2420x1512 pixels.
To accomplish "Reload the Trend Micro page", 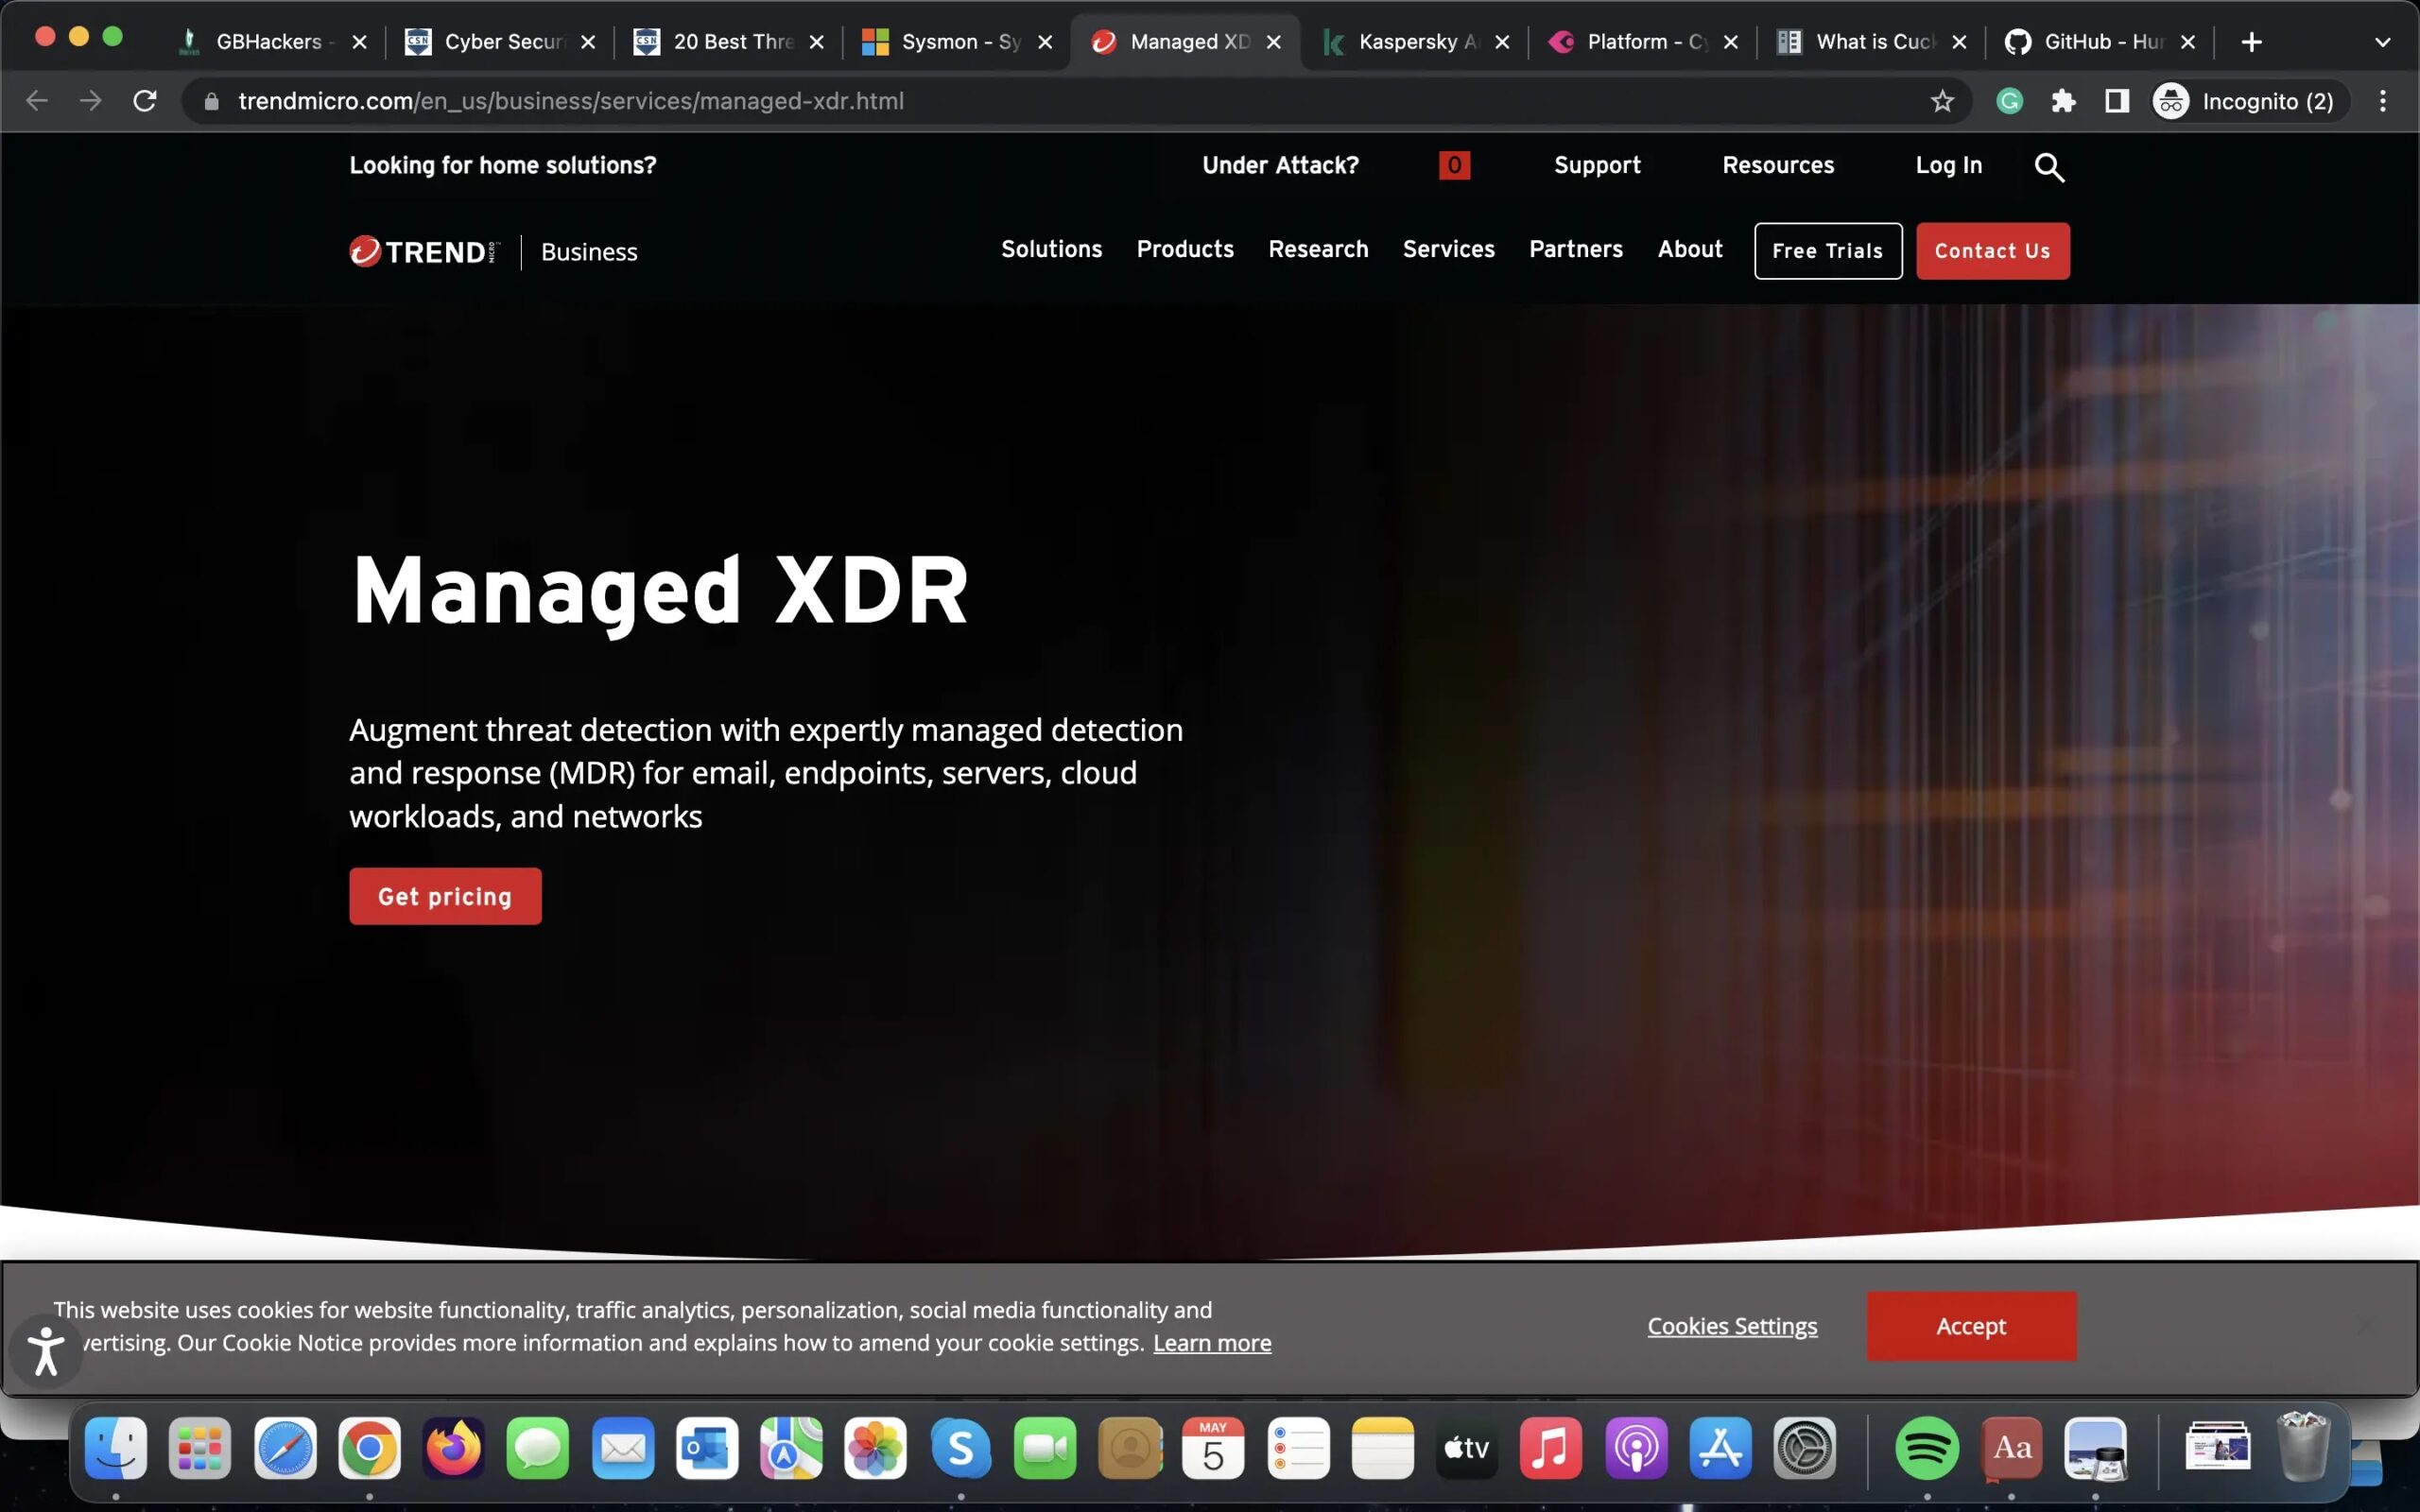I will 145,101.
